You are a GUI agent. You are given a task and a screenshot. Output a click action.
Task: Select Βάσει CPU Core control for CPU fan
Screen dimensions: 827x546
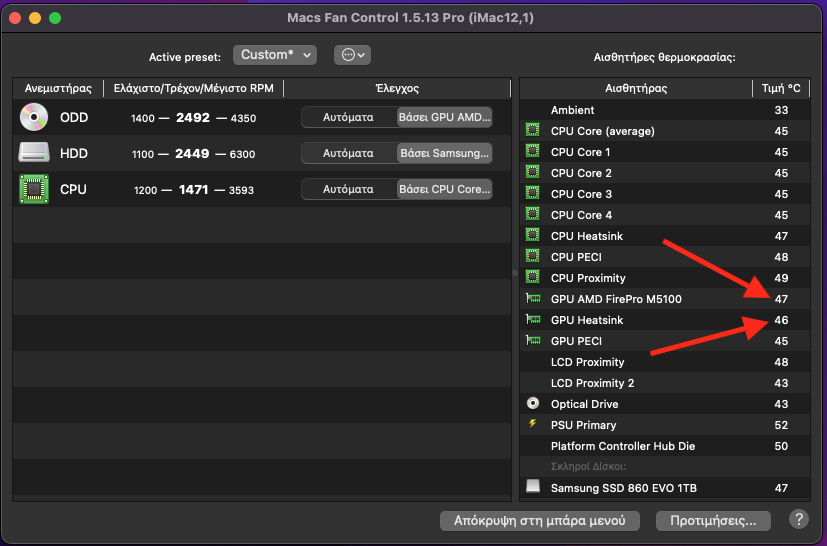click(444, 189)
